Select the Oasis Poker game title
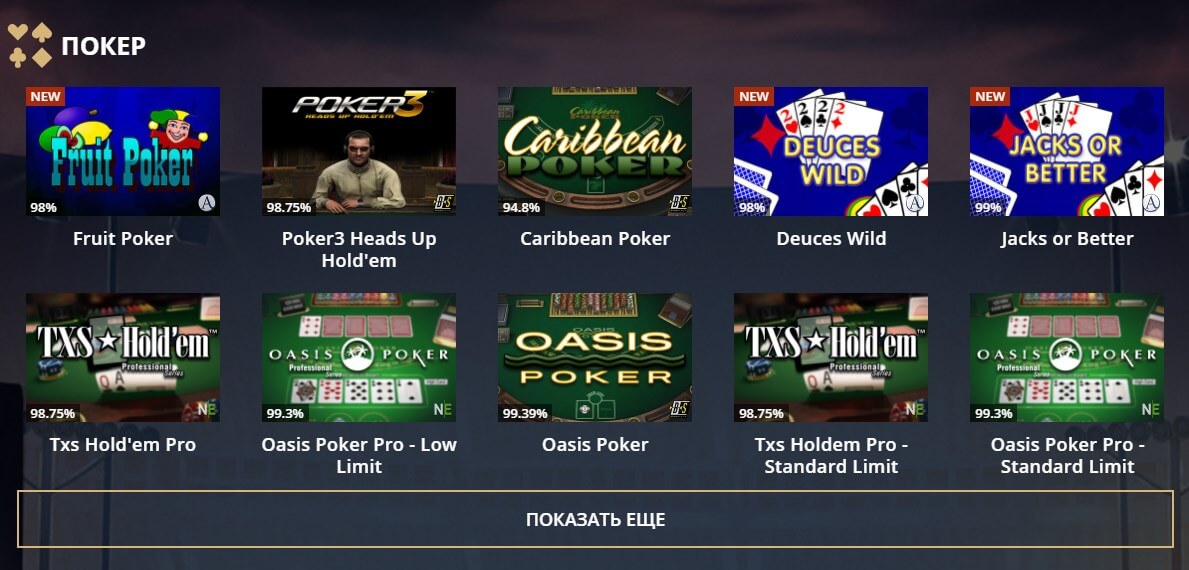 coord(594,445)
